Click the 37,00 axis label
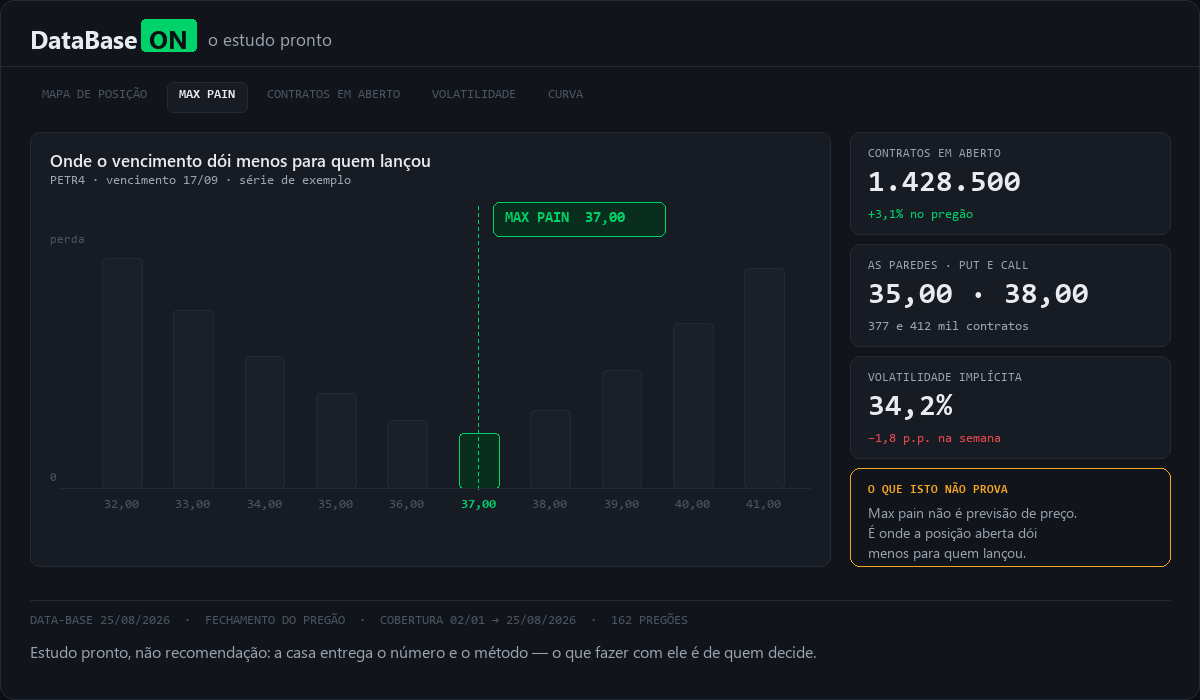 pyautogui.click(x=479, y=504)
